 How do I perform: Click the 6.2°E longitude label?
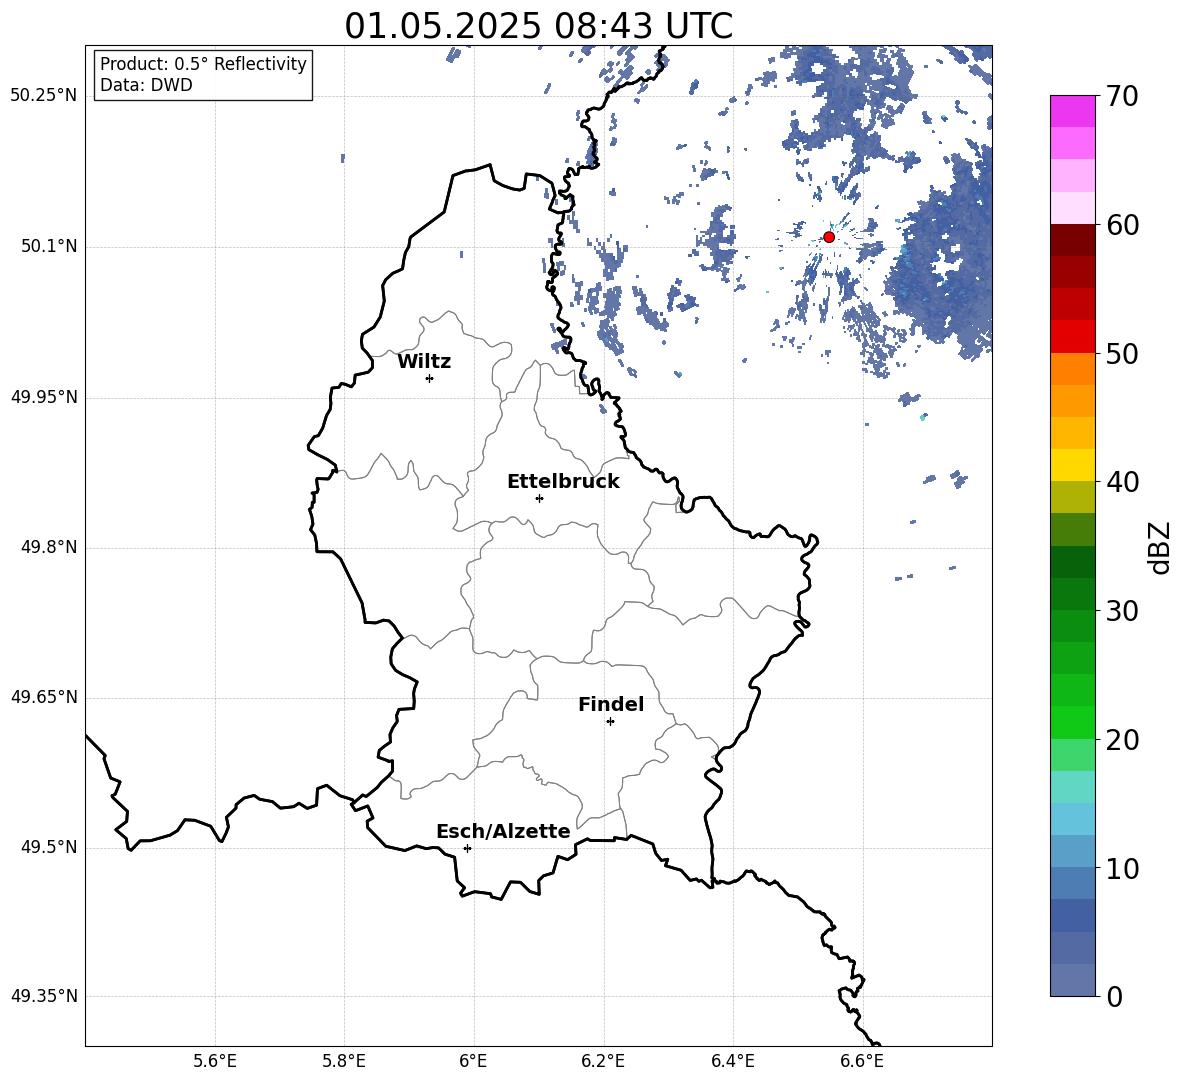coord(603,1061)
